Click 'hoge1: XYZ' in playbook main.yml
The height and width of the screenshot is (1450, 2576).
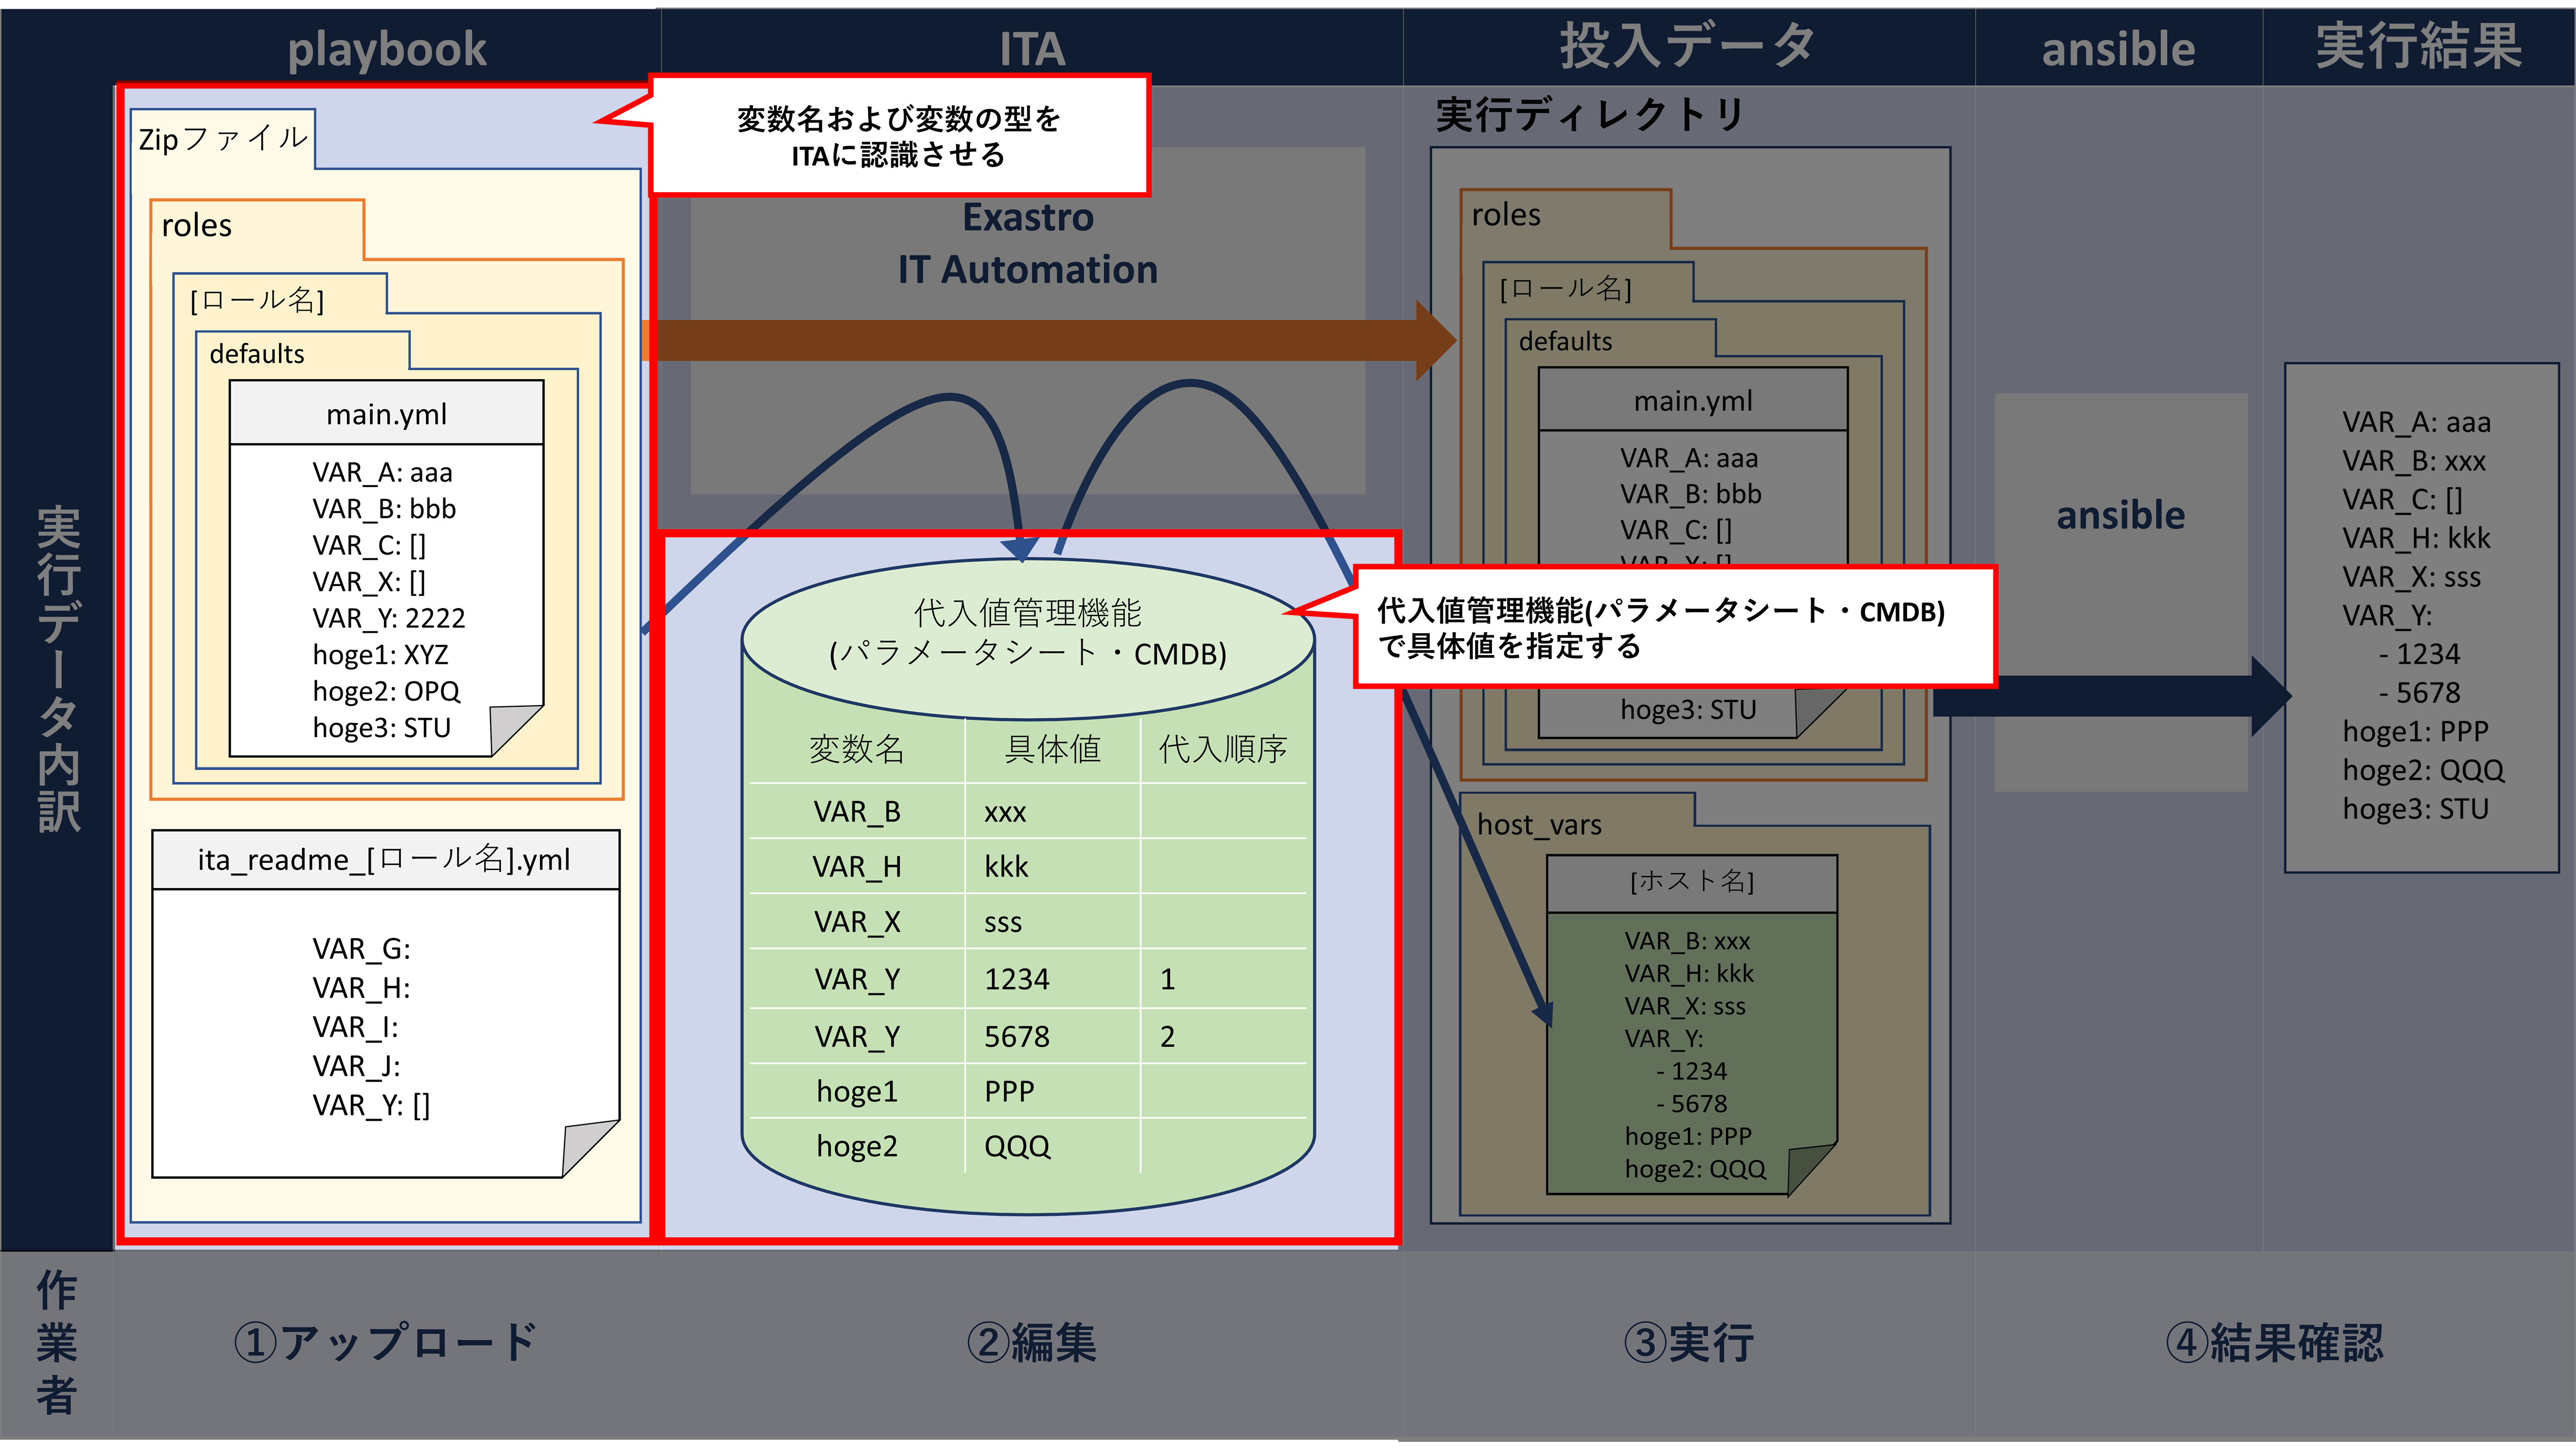click(381, 654)
